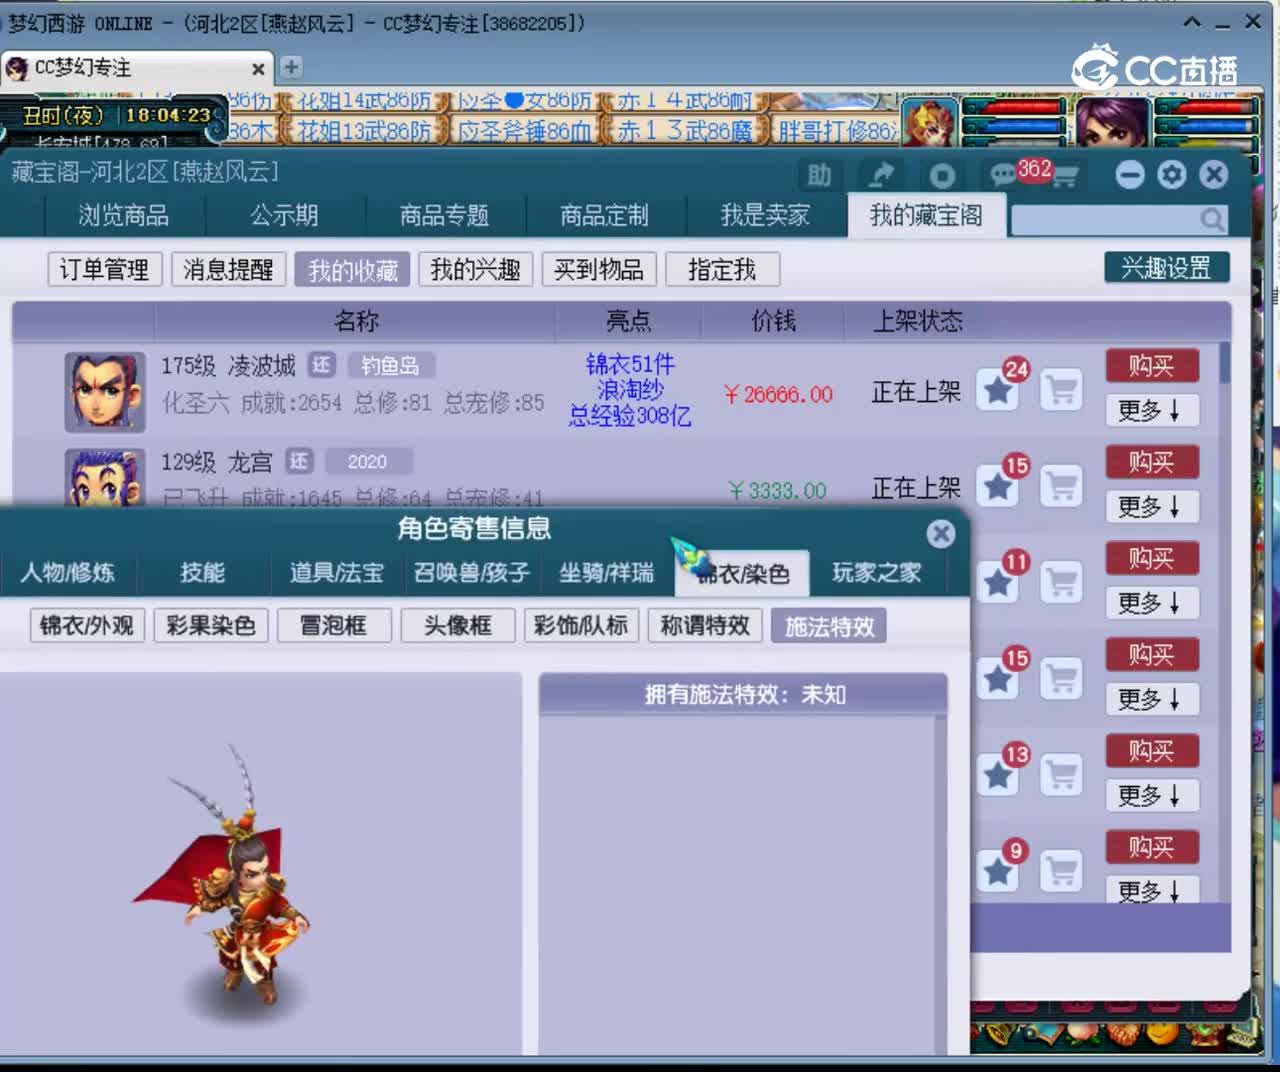Expand 更多 for 129级 龙宫 listing
Viewport: 1280px width, 1072px height.
(1151, 506)
